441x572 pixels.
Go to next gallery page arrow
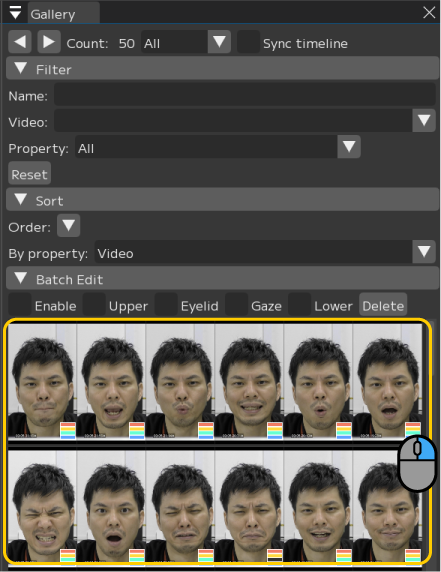click(49, 42)
